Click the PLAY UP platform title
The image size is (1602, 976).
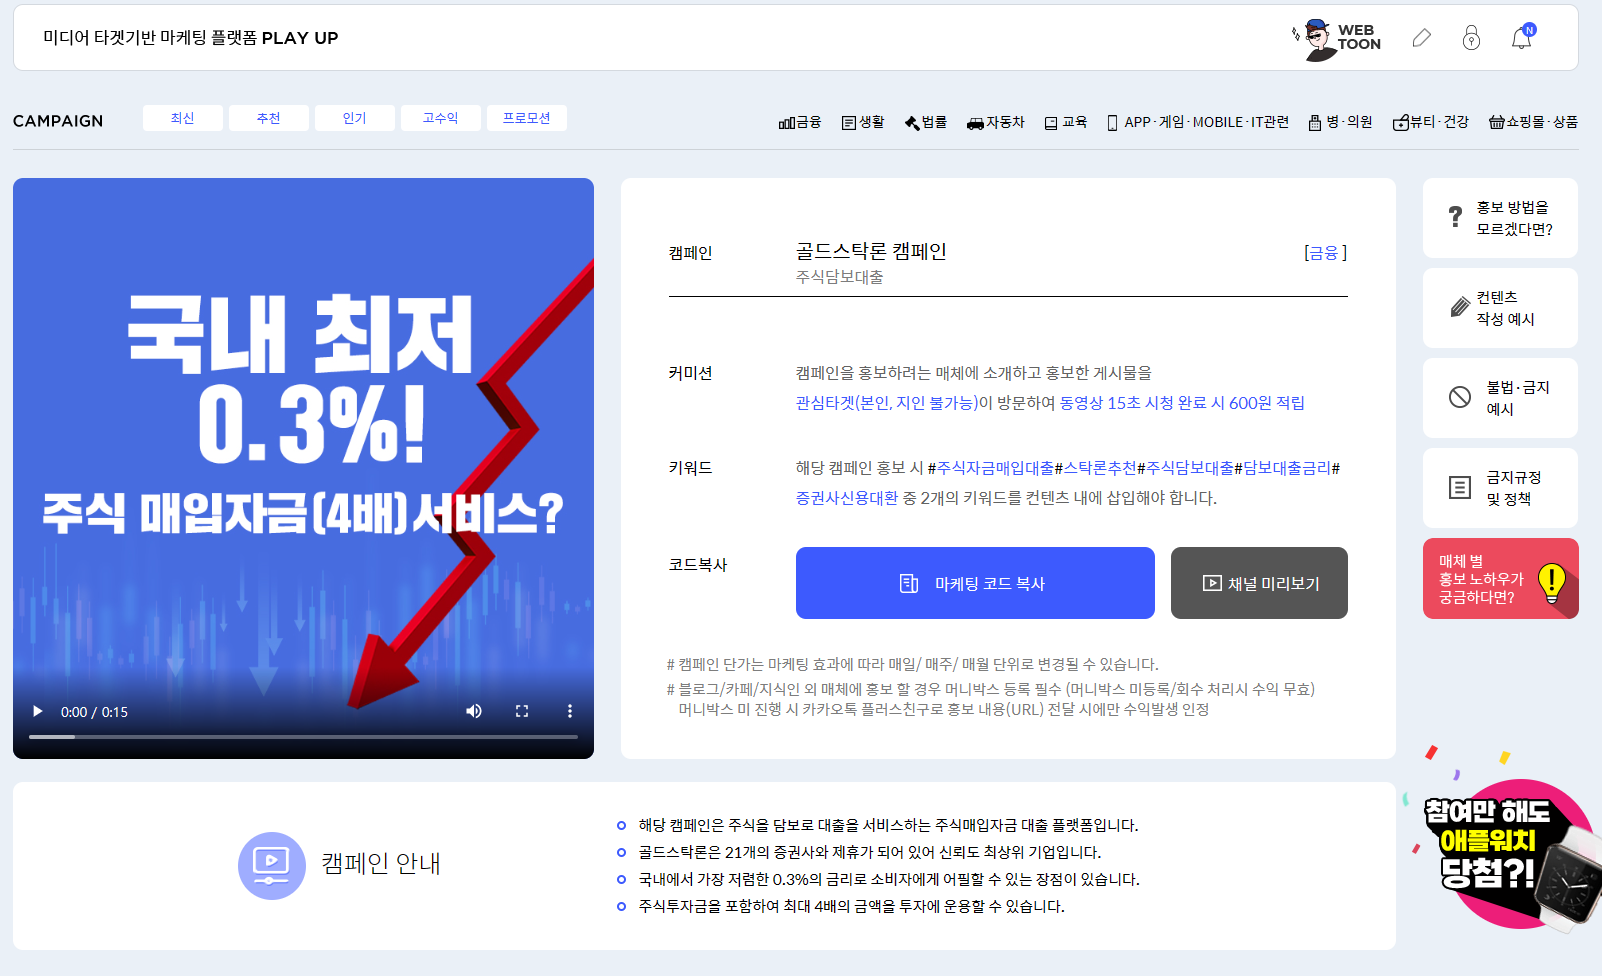191,38
